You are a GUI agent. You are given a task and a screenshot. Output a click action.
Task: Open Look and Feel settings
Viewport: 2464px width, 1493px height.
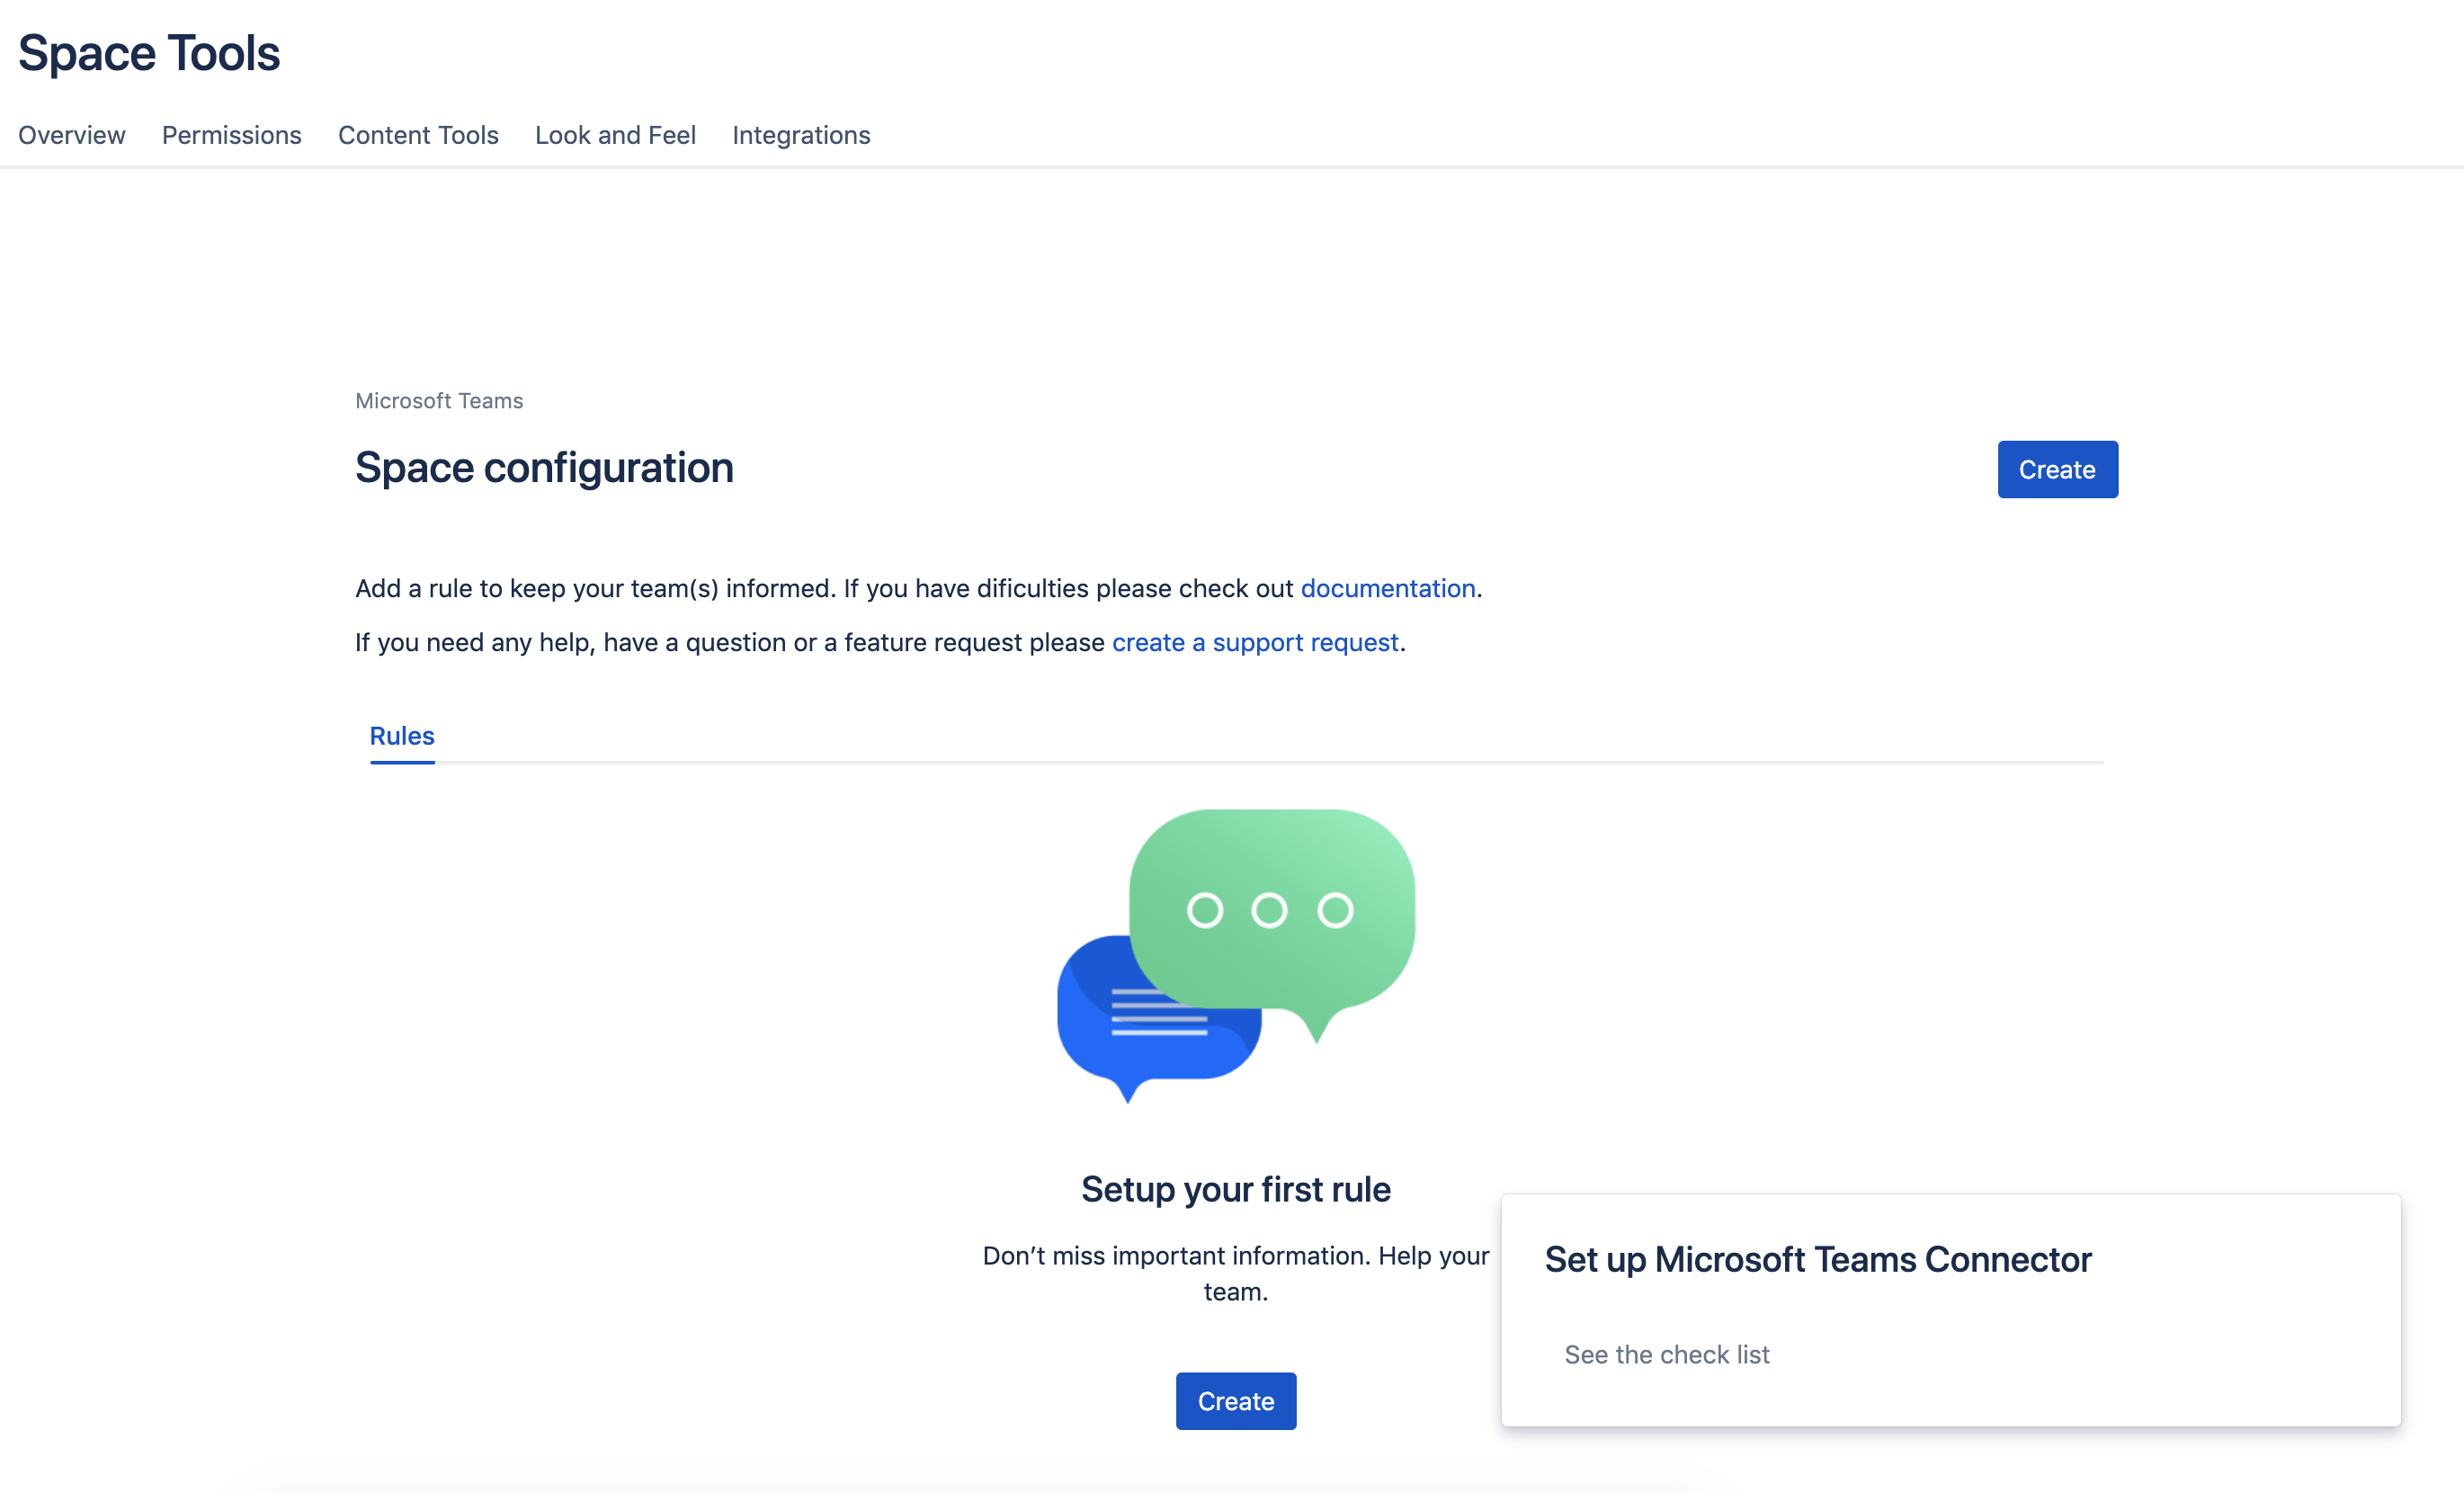[x=615, y=135]
